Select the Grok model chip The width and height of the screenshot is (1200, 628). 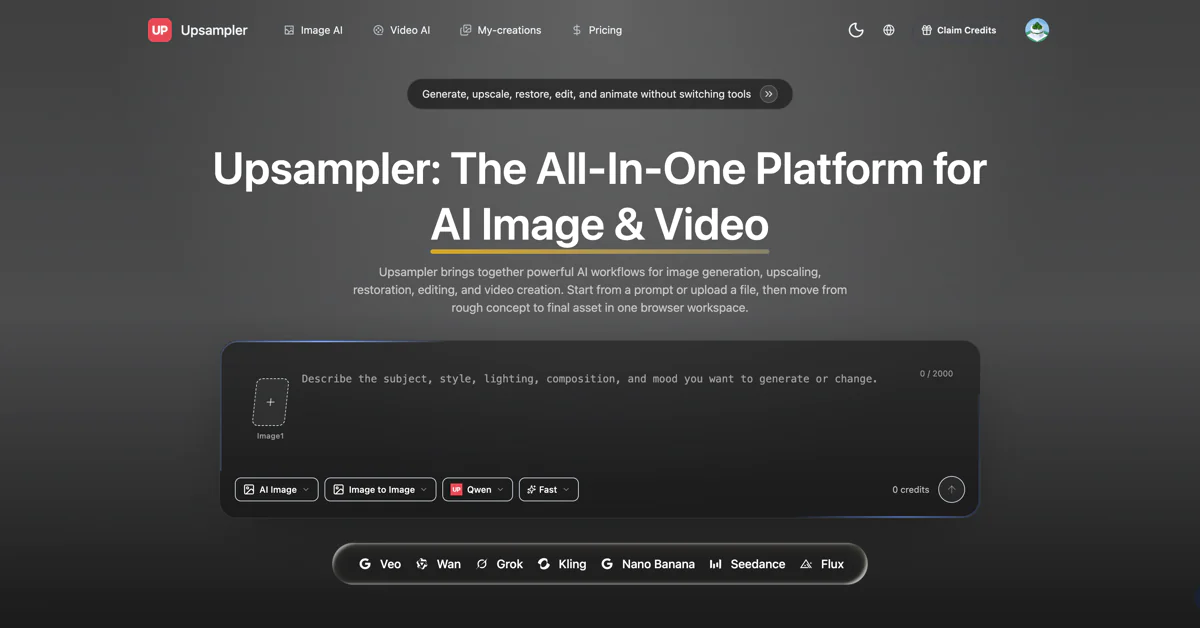(499, 564)
